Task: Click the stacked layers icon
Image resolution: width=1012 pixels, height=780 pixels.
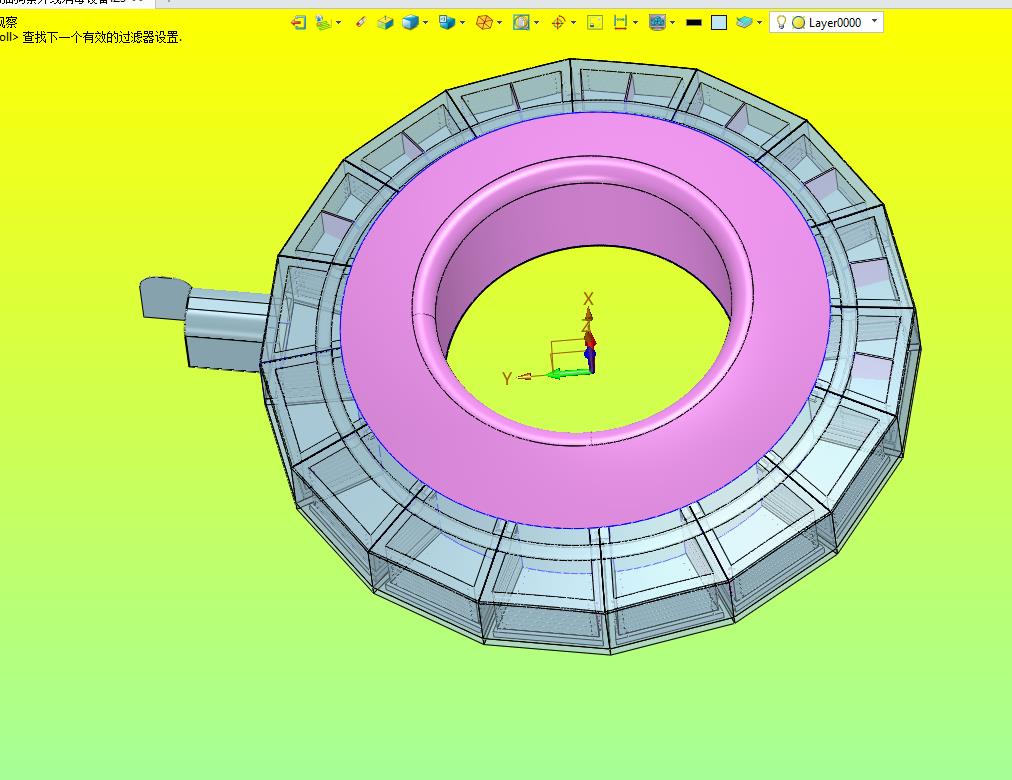Action: pyautogui.click(x=744, y=23)
